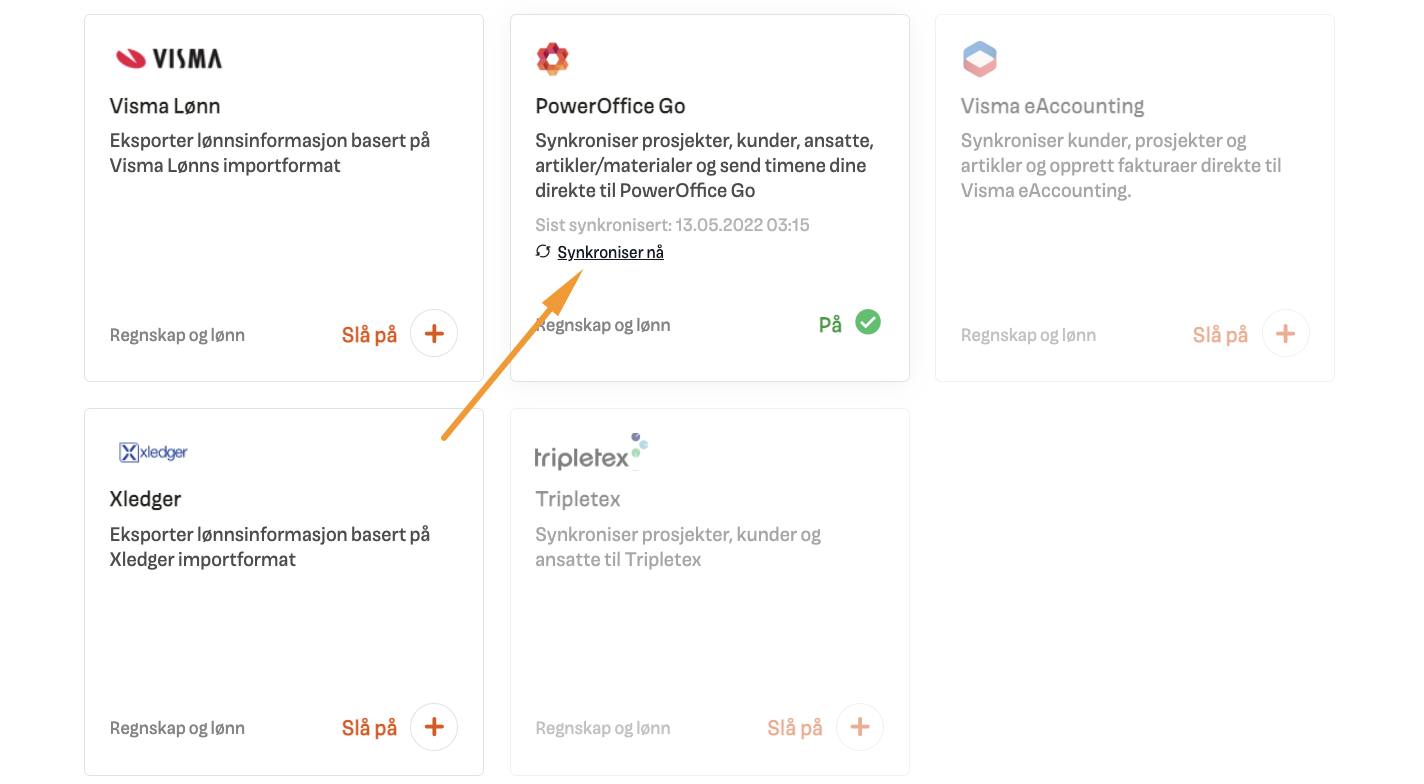Click the plus icon on Tripletex card
The width and height of the screenshot is (1424, 784).
[860, 727]
